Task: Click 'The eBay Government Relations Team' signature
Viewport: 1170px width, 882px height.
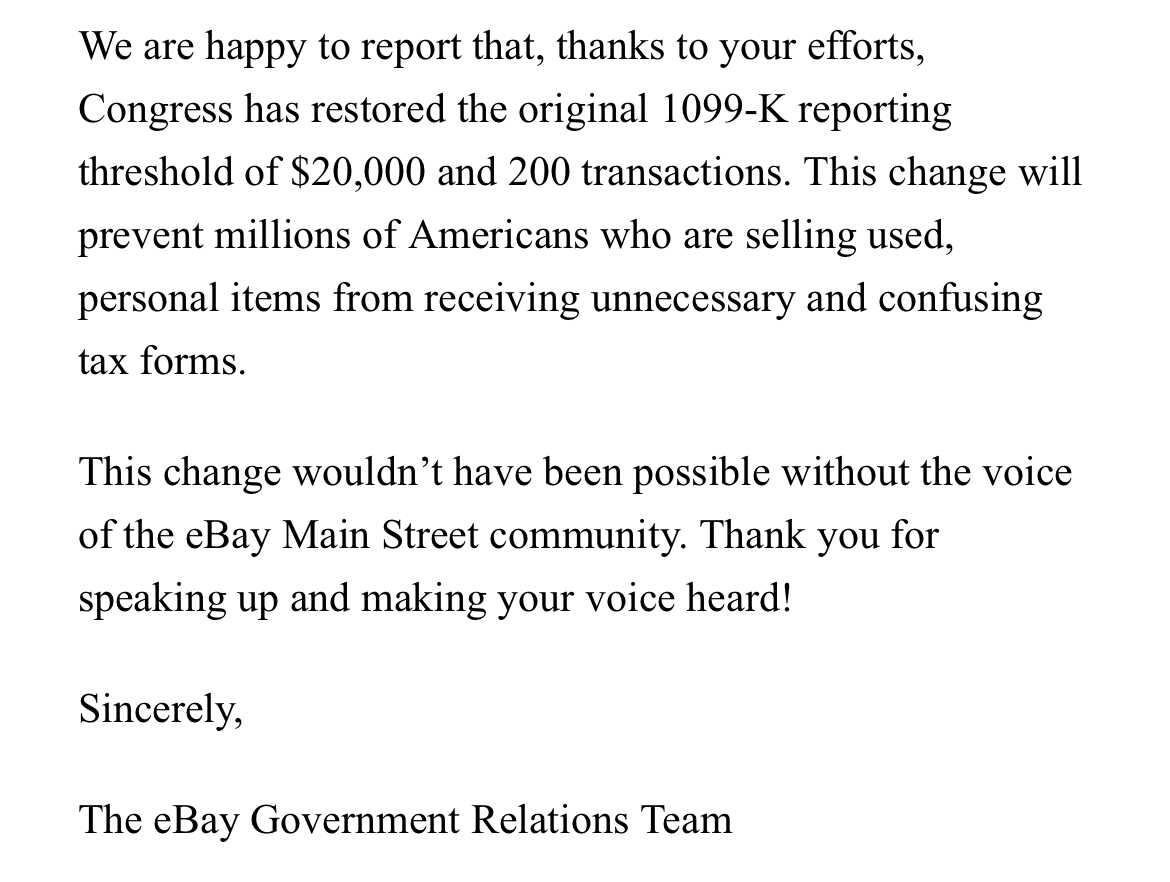Action: 405,819
